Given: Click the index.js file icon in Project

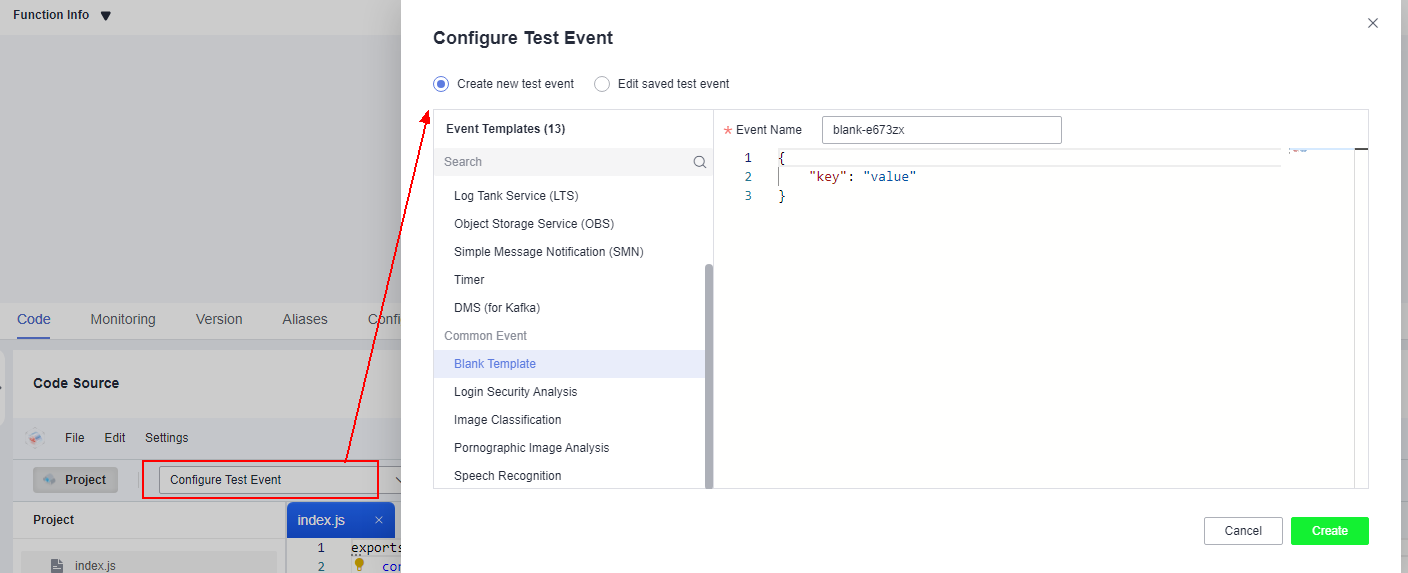Looking at the screenshot, I should click(x=58, y=565).
